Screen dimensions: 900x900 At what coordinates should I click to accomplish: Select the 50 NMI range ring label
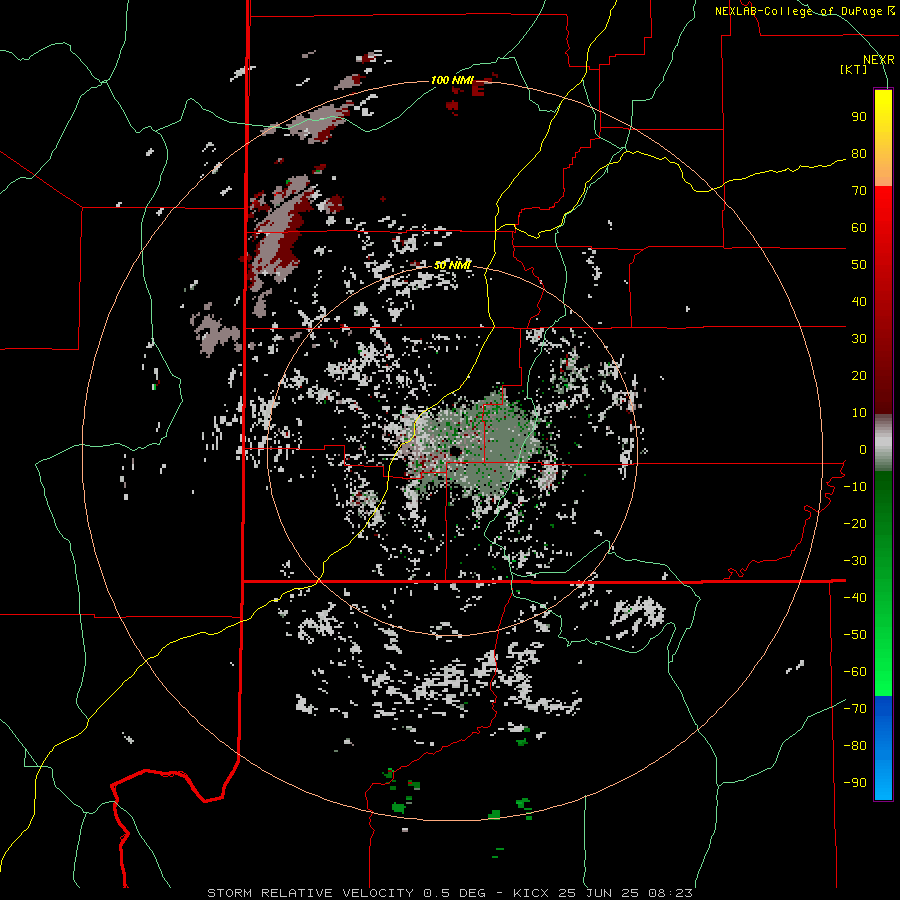[x=452, y=265]
